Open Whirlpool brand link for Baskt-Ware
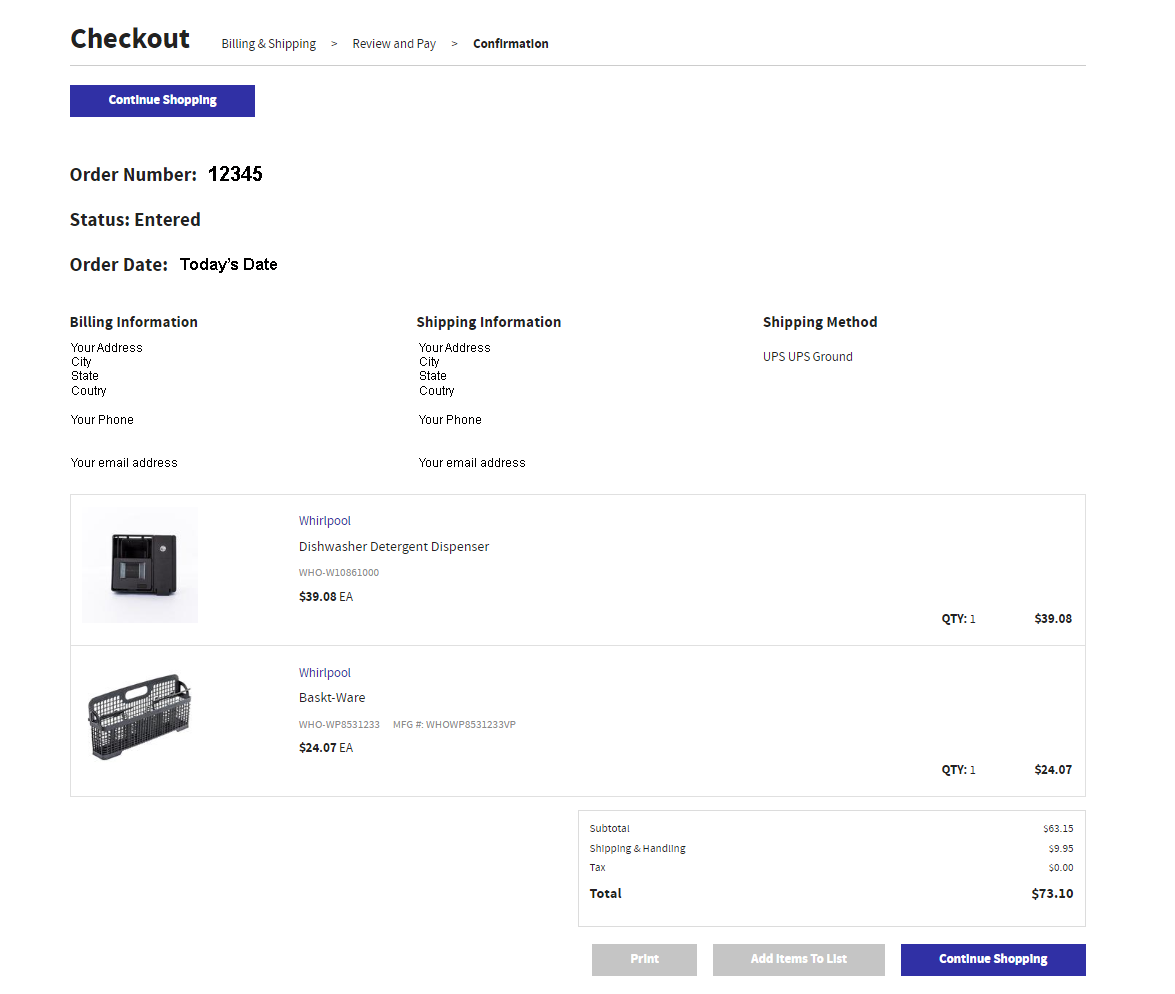 (x=324, y=672)
